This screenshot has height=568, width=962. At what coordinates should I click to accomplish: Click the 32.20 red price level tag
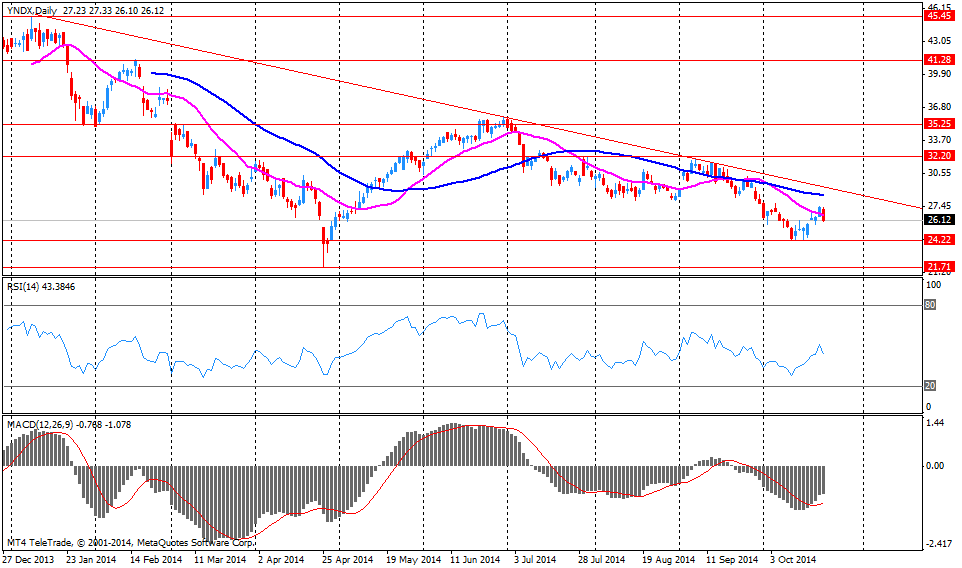[x=937, y=157]
